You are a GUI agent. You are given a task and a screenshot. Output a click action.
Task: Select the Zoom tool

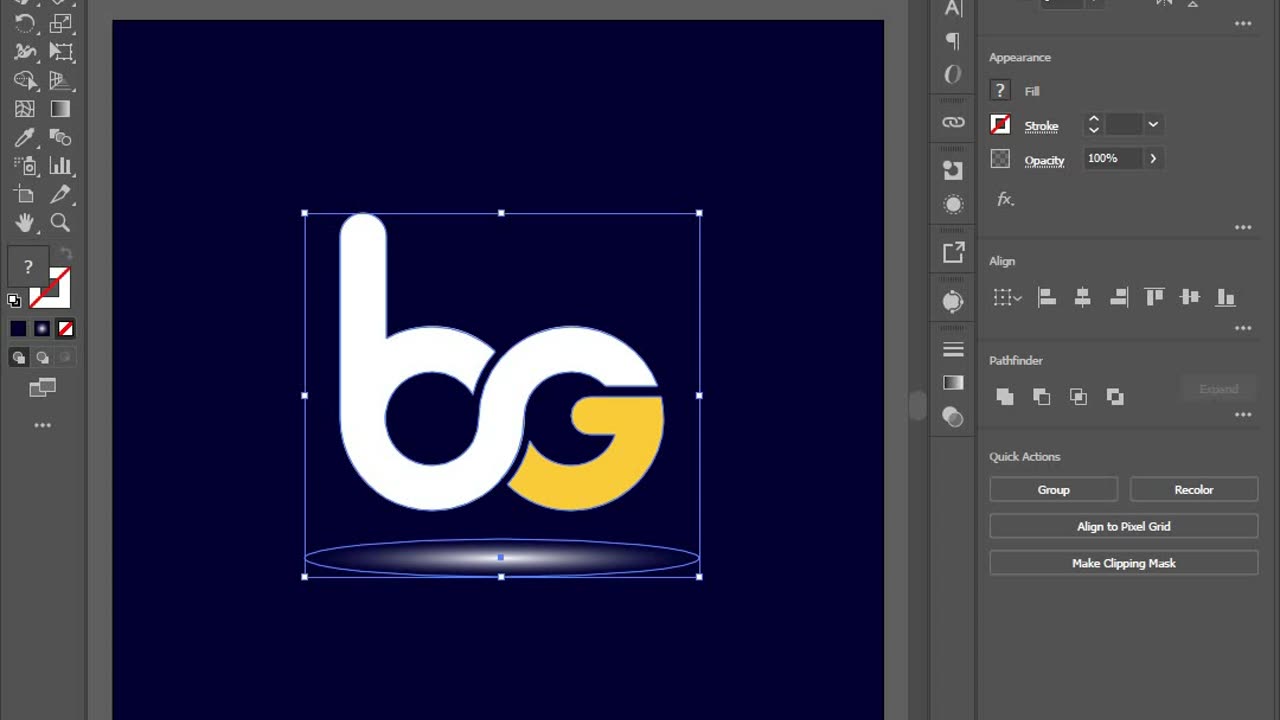(61, 222)
